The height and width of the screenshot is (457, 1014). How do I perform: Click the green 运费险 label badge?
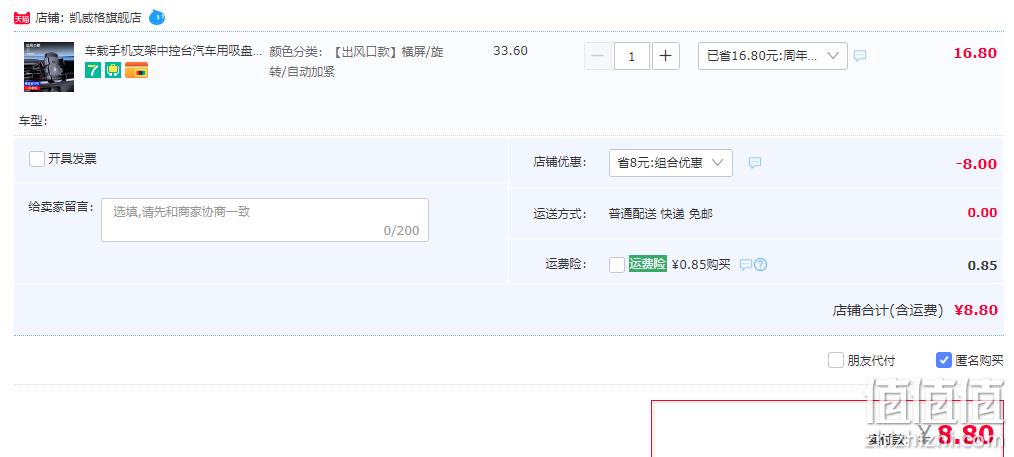pos(647,264)
